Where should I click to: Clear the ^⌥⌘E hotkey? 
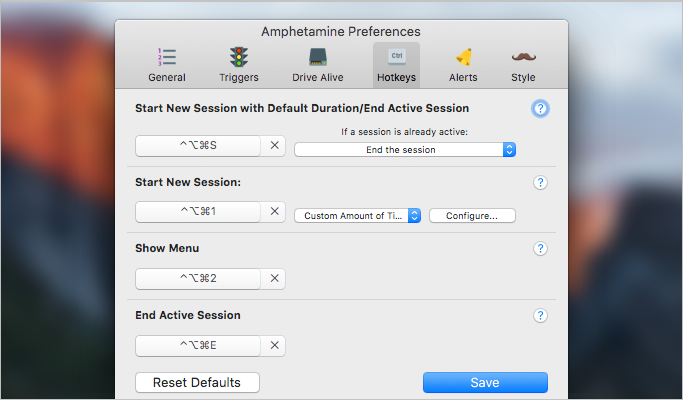(x=274, y=346)
